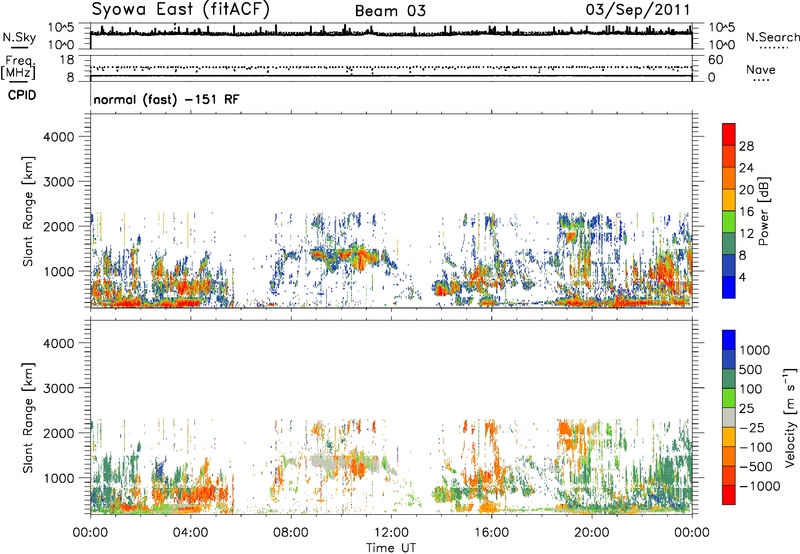Click the 'CPID' row label
Image resolution: width=800 pixels, height=554 pixels.
pos(21,95)
